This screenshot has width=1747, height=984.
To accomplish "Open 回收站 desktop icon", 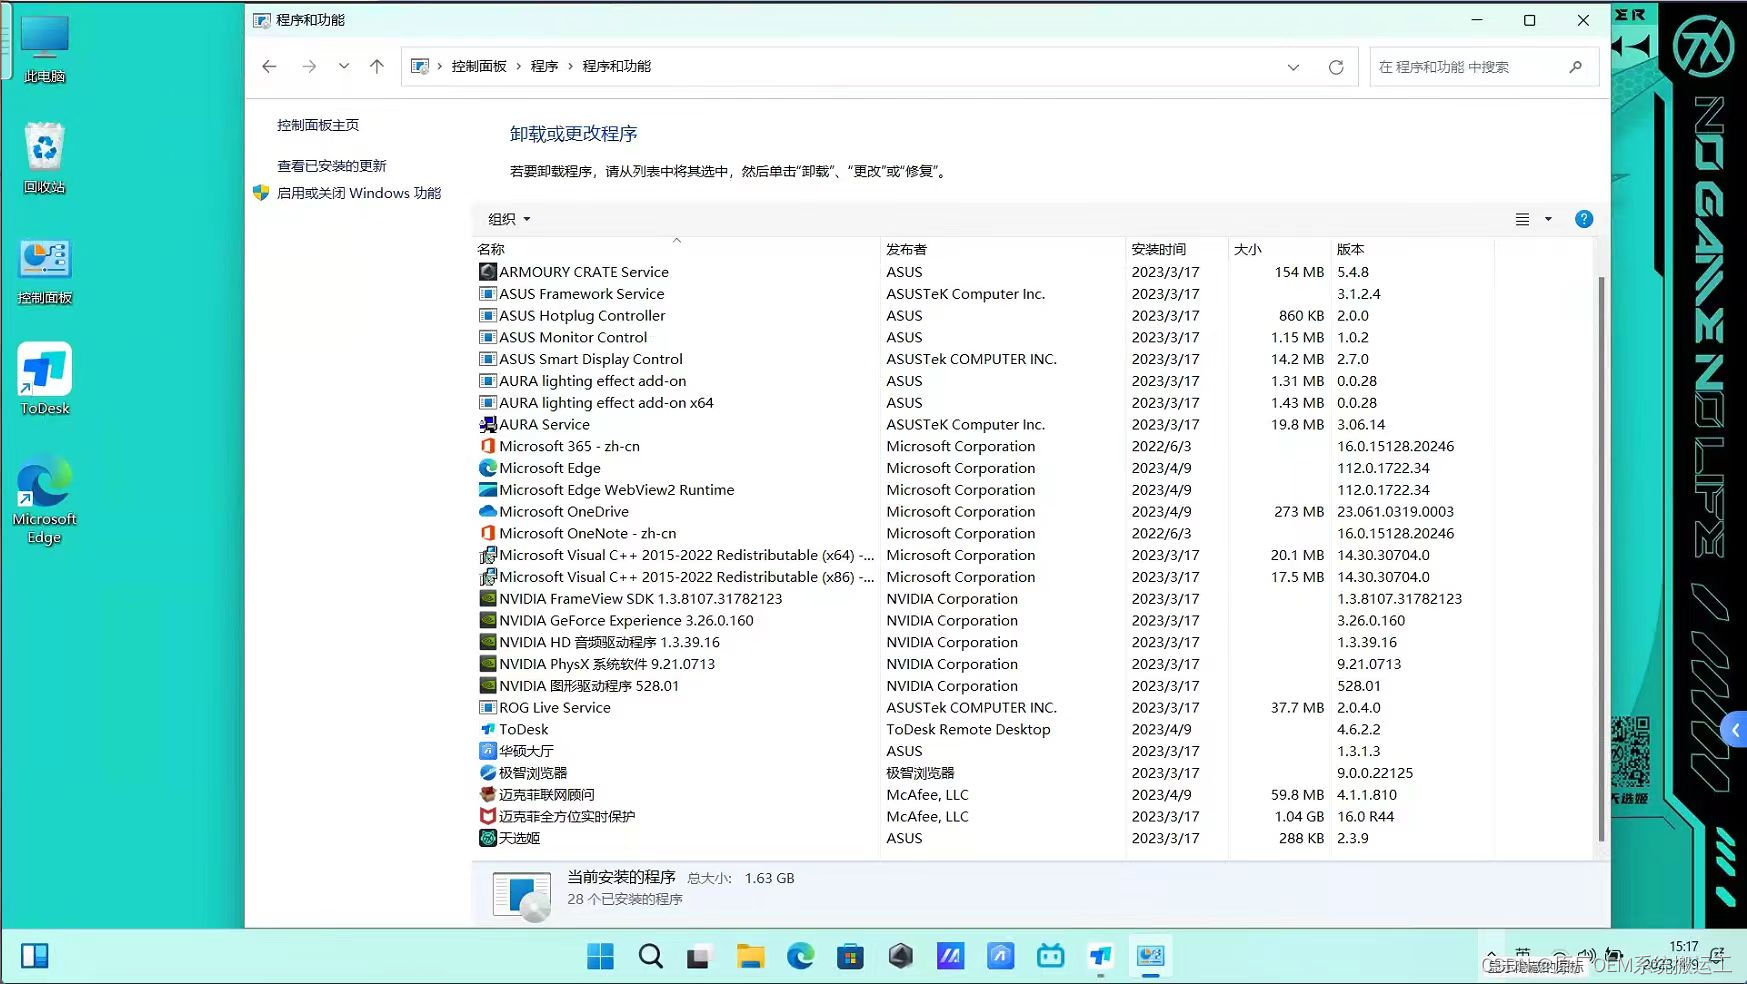I will click(x=45, y=159).
